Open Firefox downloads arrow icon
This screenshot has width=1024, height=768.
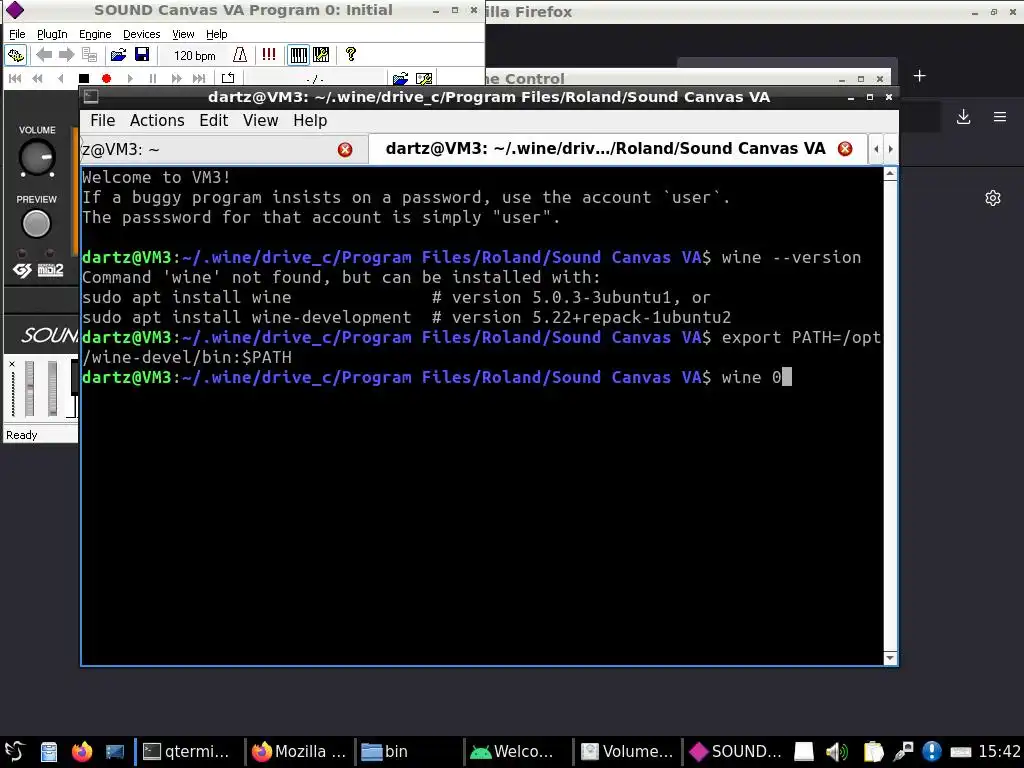(x=963, y=117)
